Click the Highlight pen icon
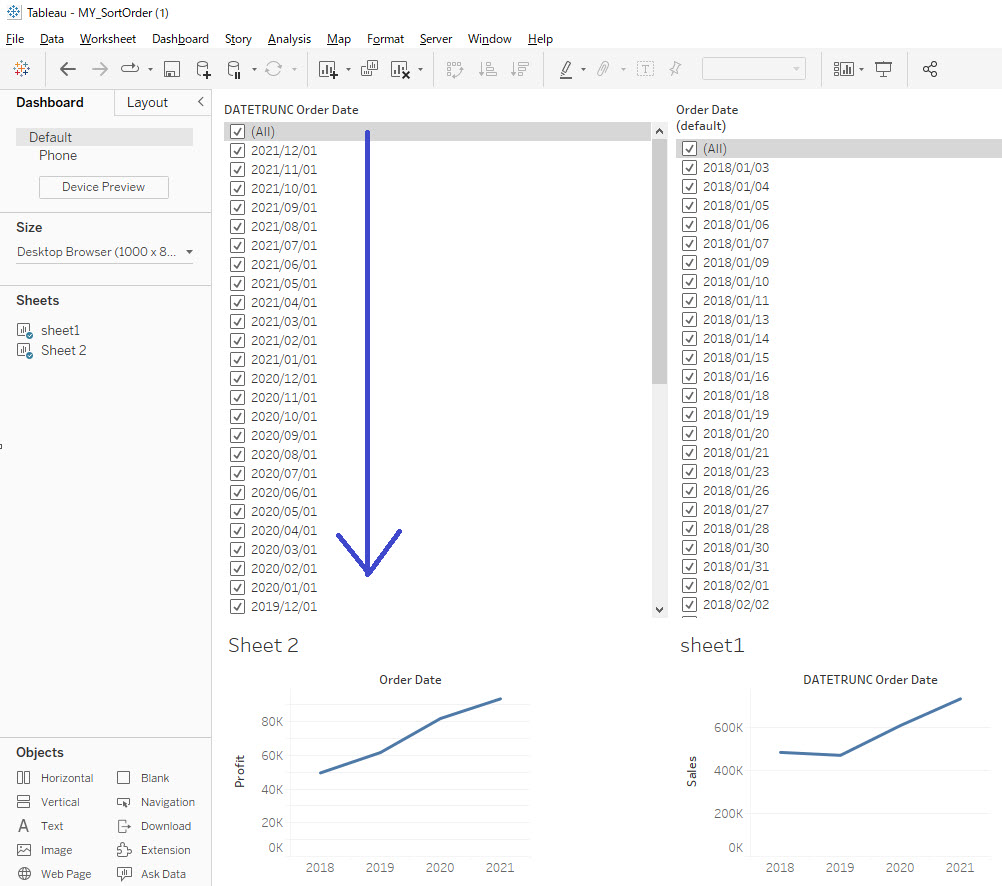This screenshot has height=886, width=1002. point(566,69)
